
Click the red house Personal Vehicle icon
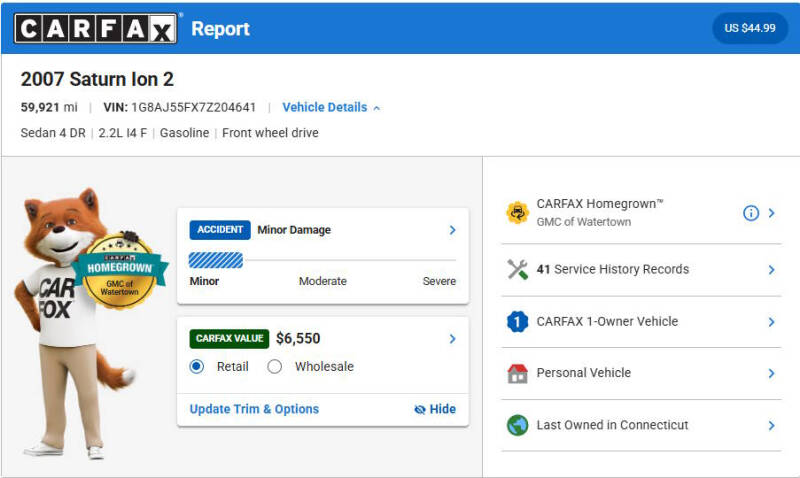click(x=517, y=373)
